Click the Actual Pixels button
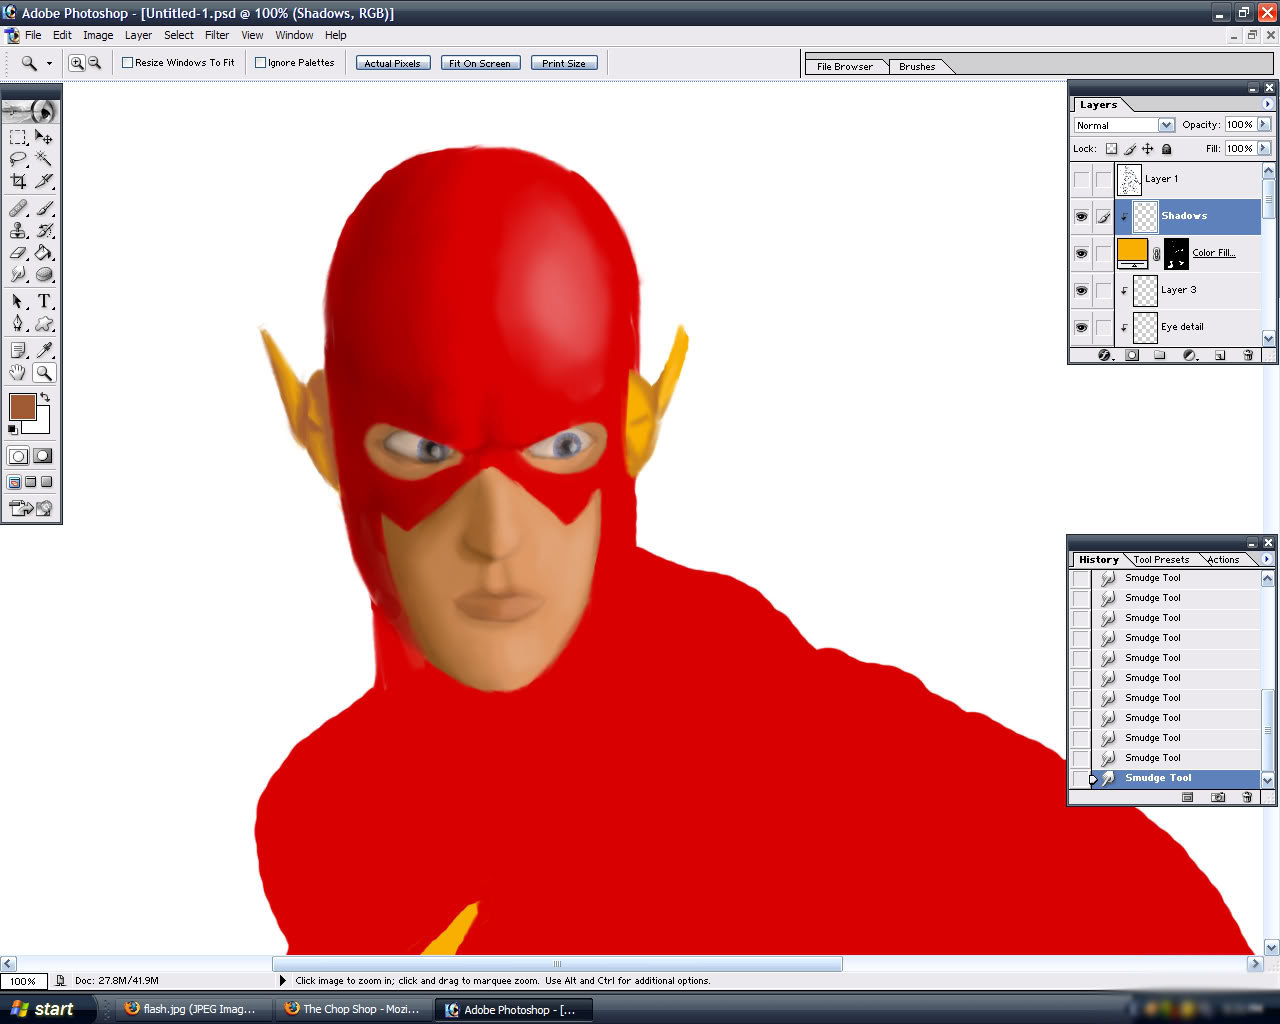The width and height of the screenshot is (1280, 1024). [x=393, y=63]
